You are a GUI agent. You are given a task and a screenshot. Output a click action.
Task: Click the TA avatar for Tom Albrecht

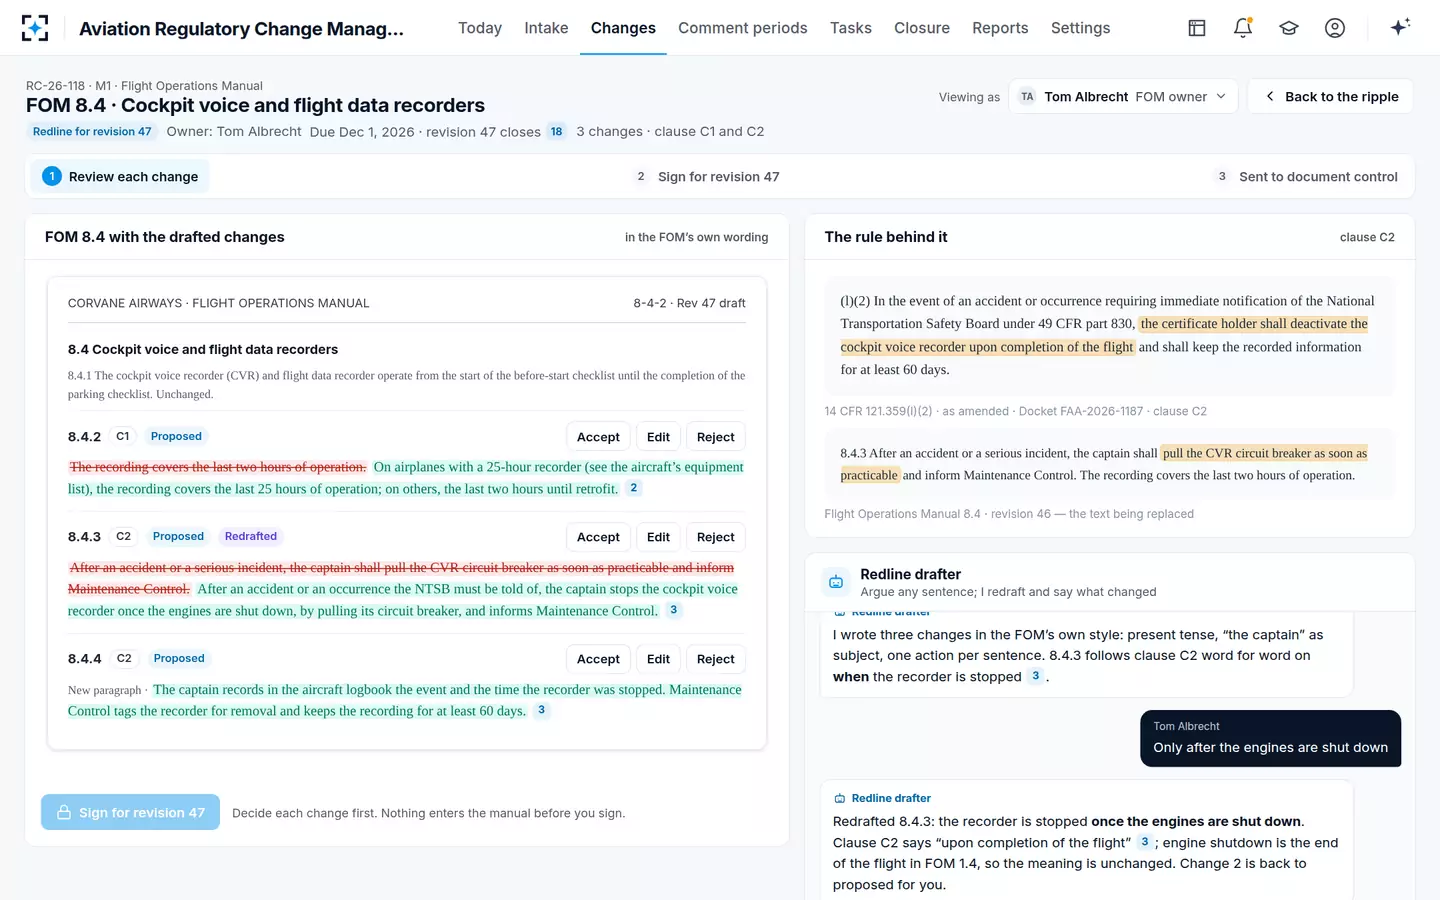pyautogui.click(x=1027, y=97)
